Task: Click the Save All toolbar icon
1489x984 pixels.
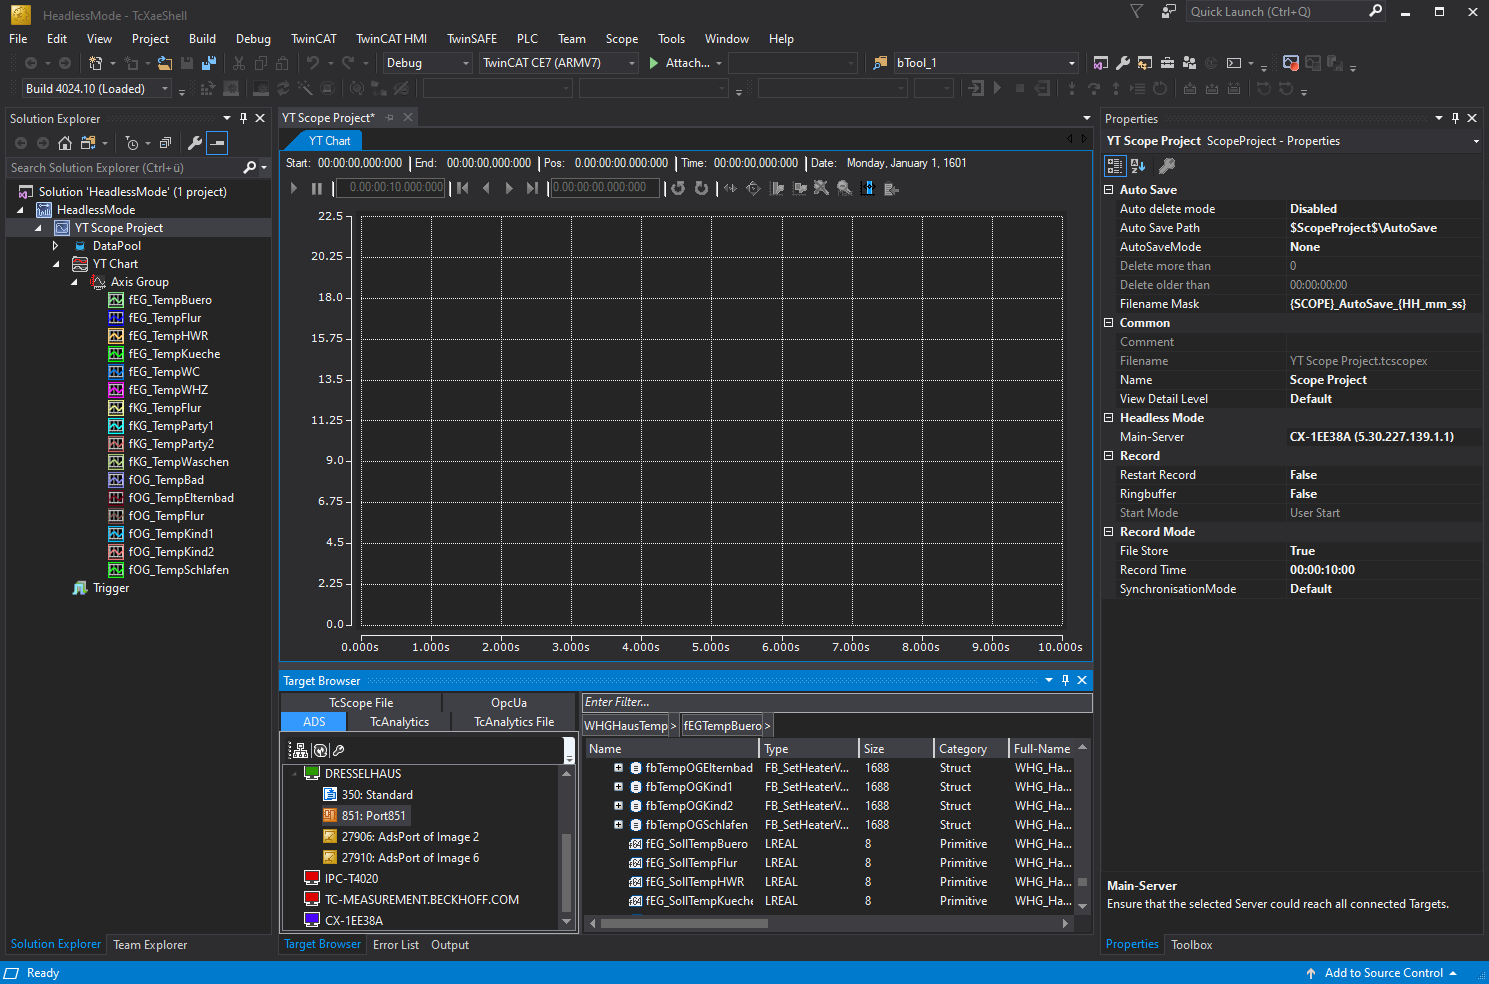Action: [x=209, y=63]
